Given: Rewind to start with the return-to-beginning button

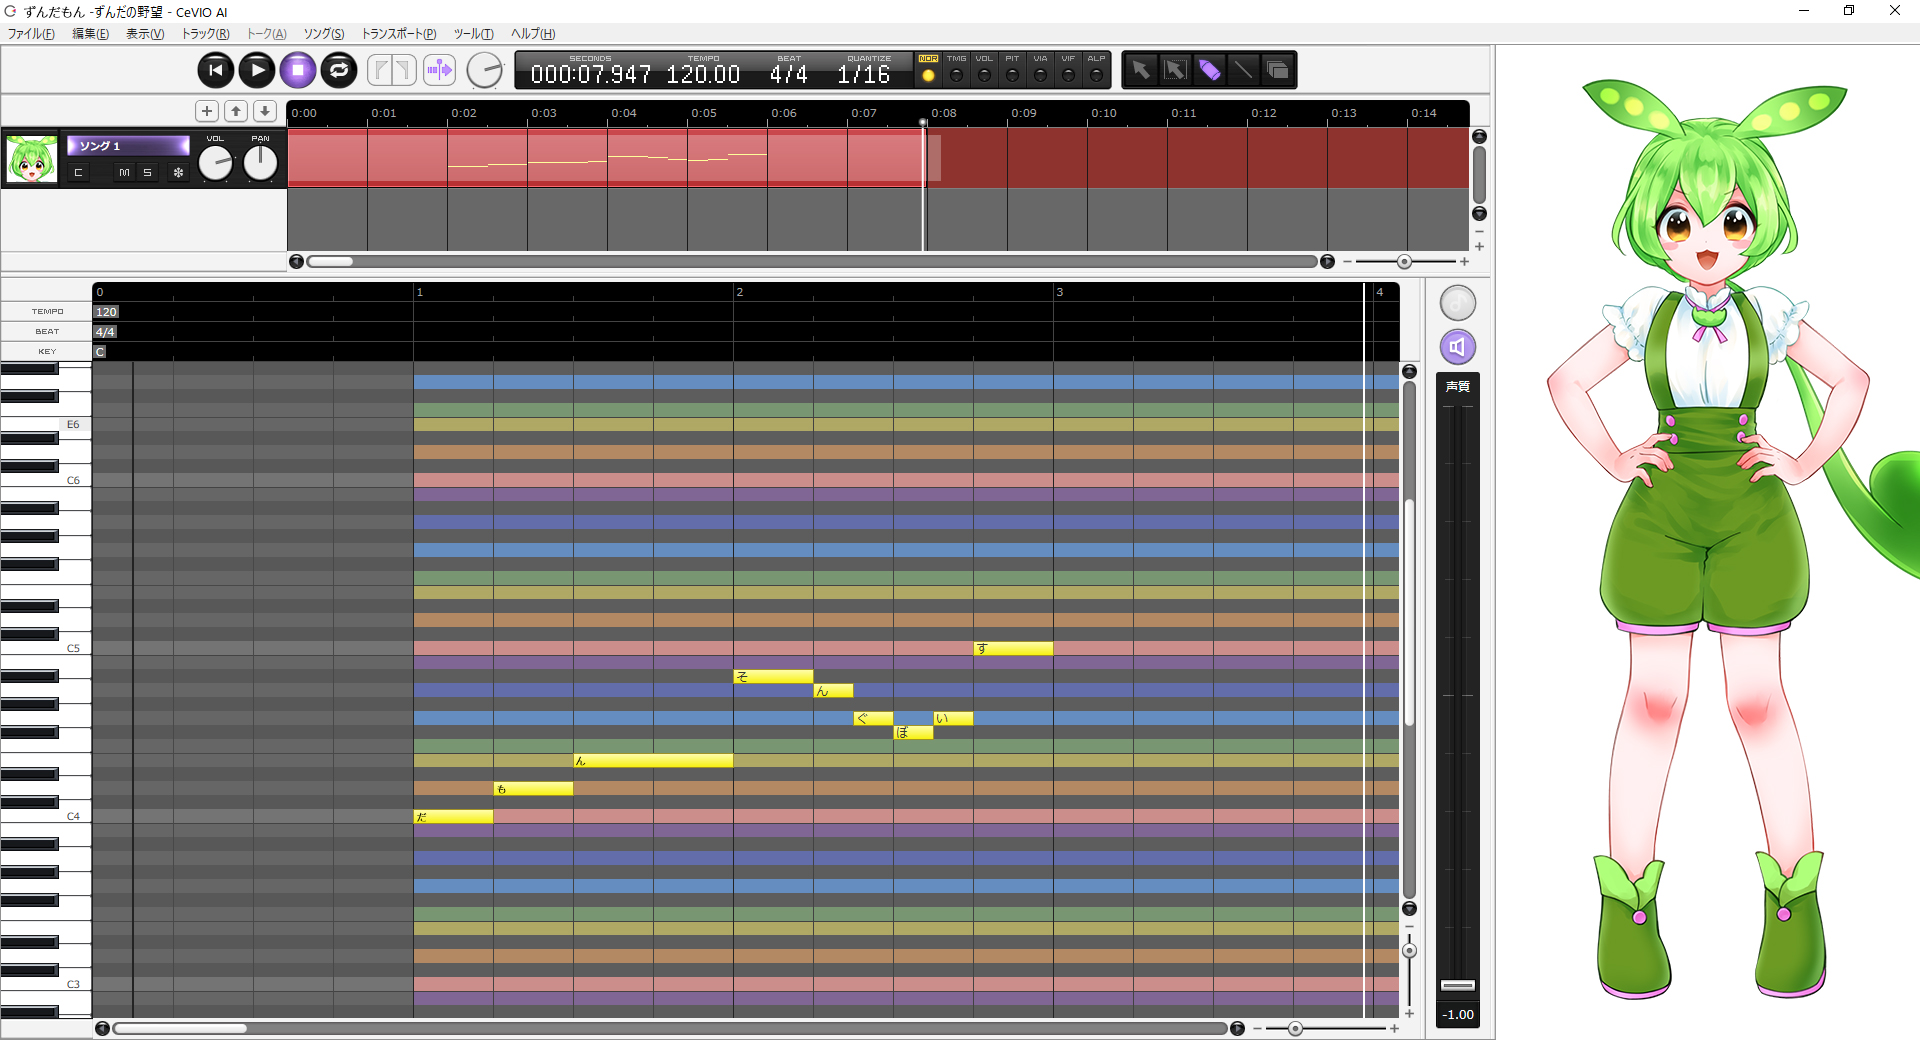Looking at the screenshot, I should [216, 70].
